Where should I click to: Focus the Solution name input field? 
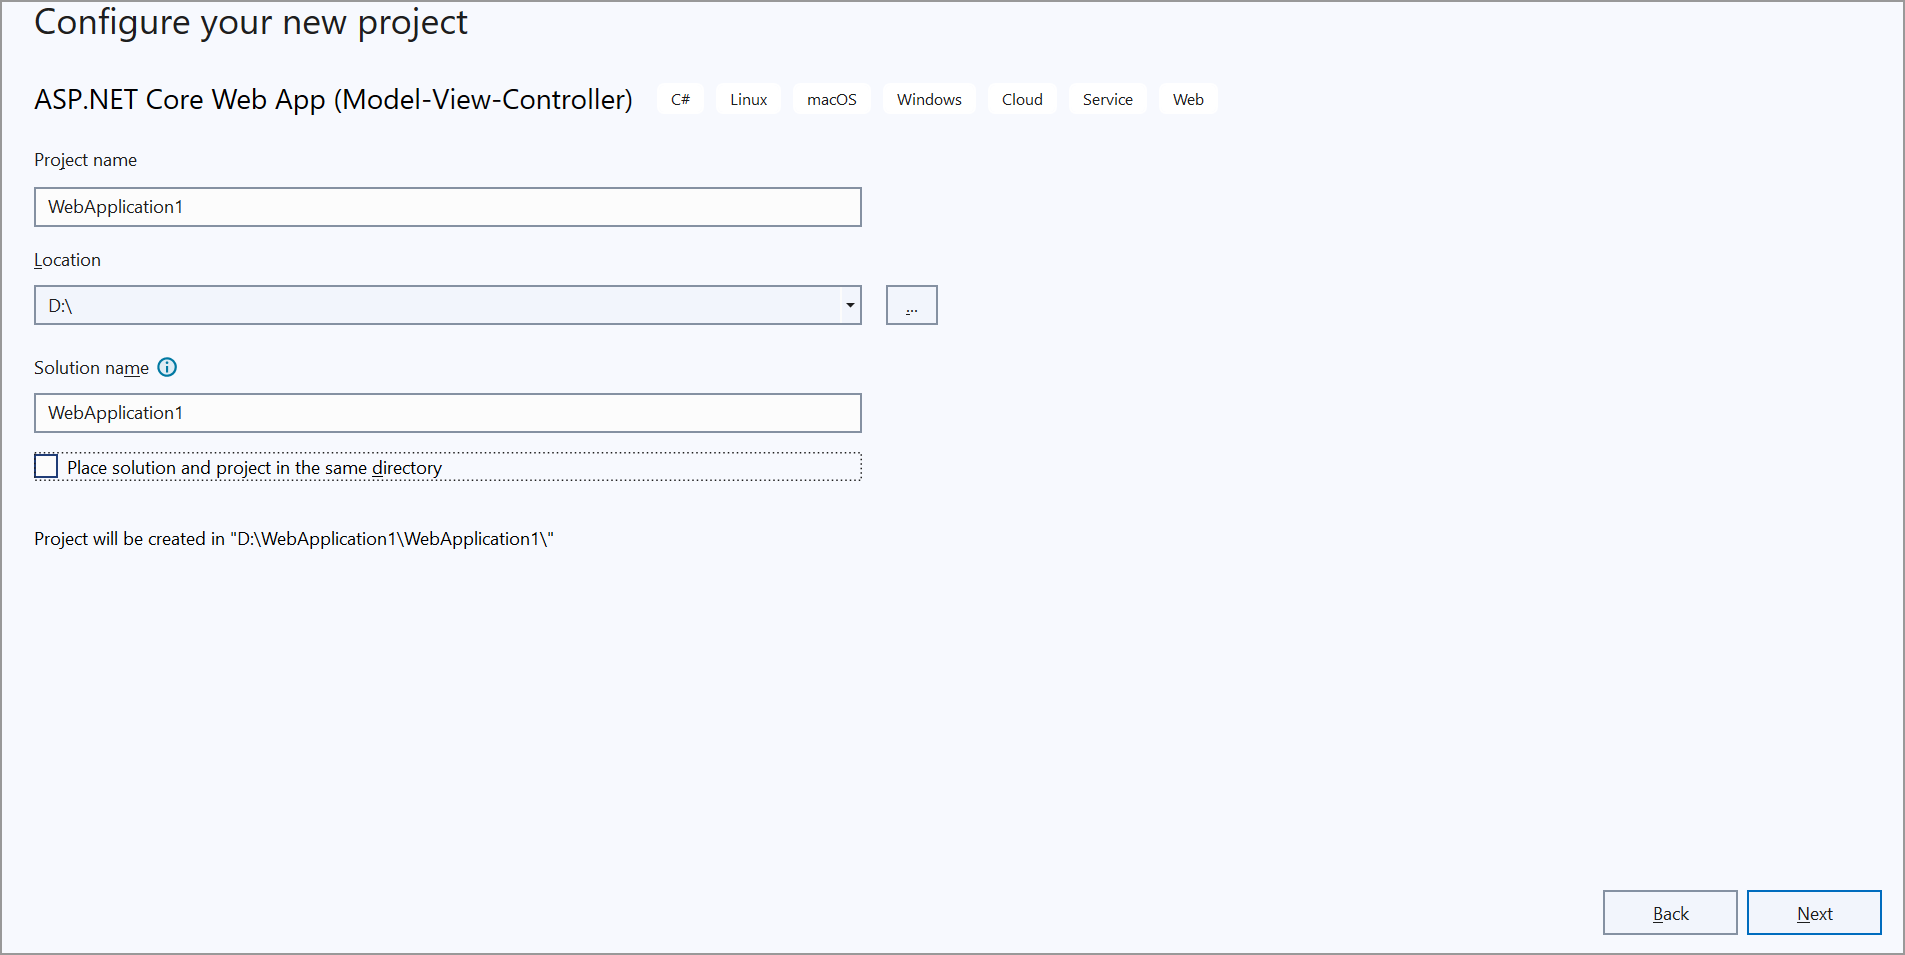coord(448,413)
